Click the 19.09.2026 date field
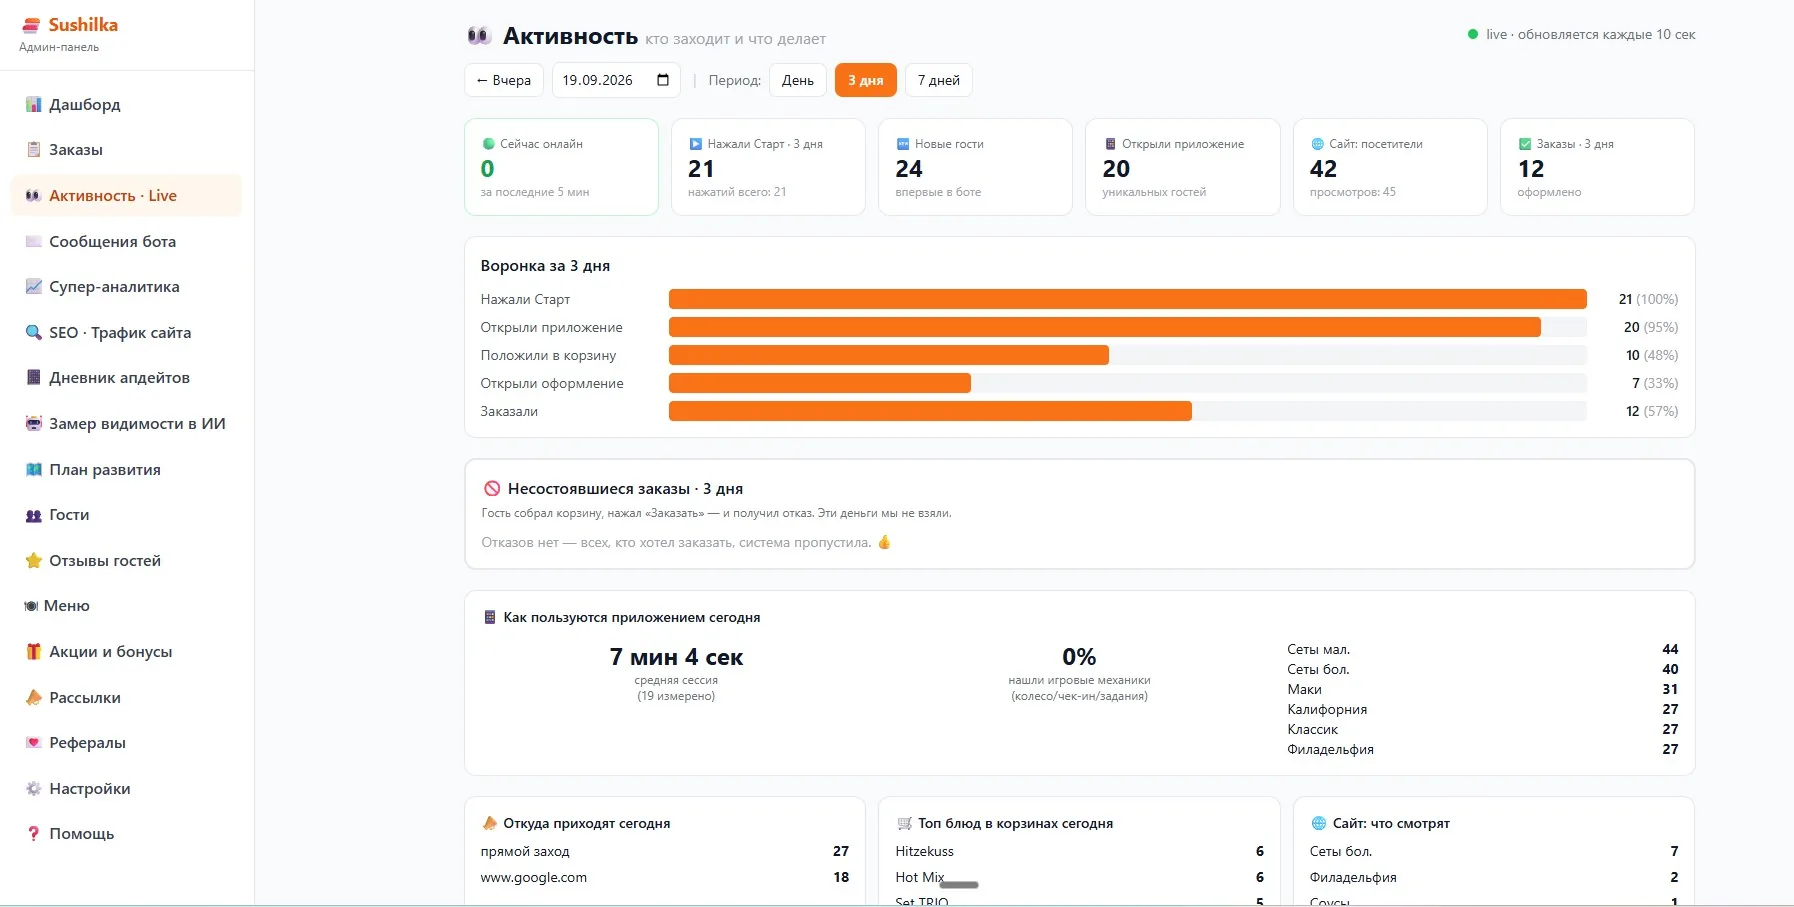Viewport: 1794px width, 907px height. pos(616,80)
